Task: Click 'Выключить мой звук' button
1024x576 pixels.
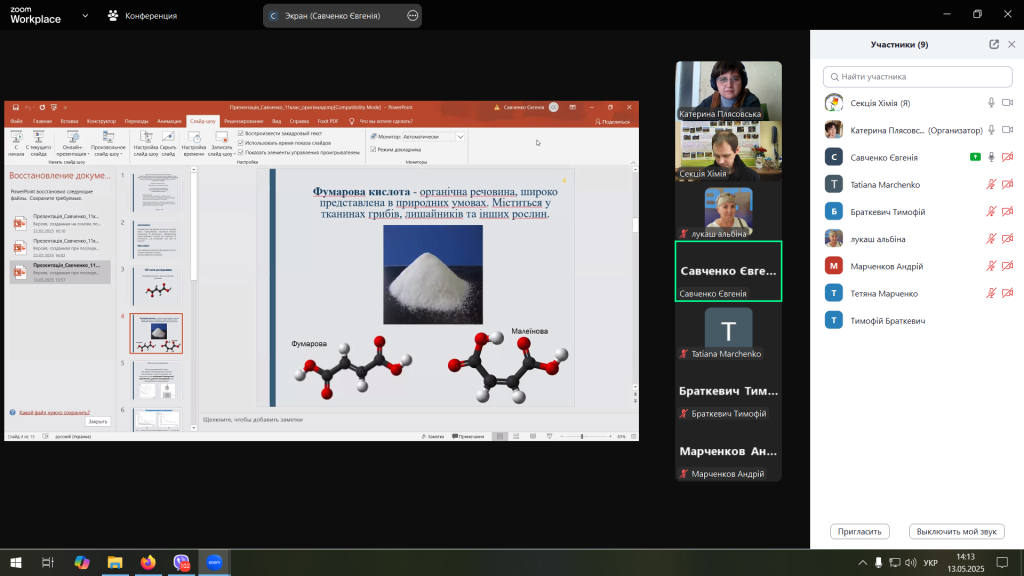Action: point(956,531)
